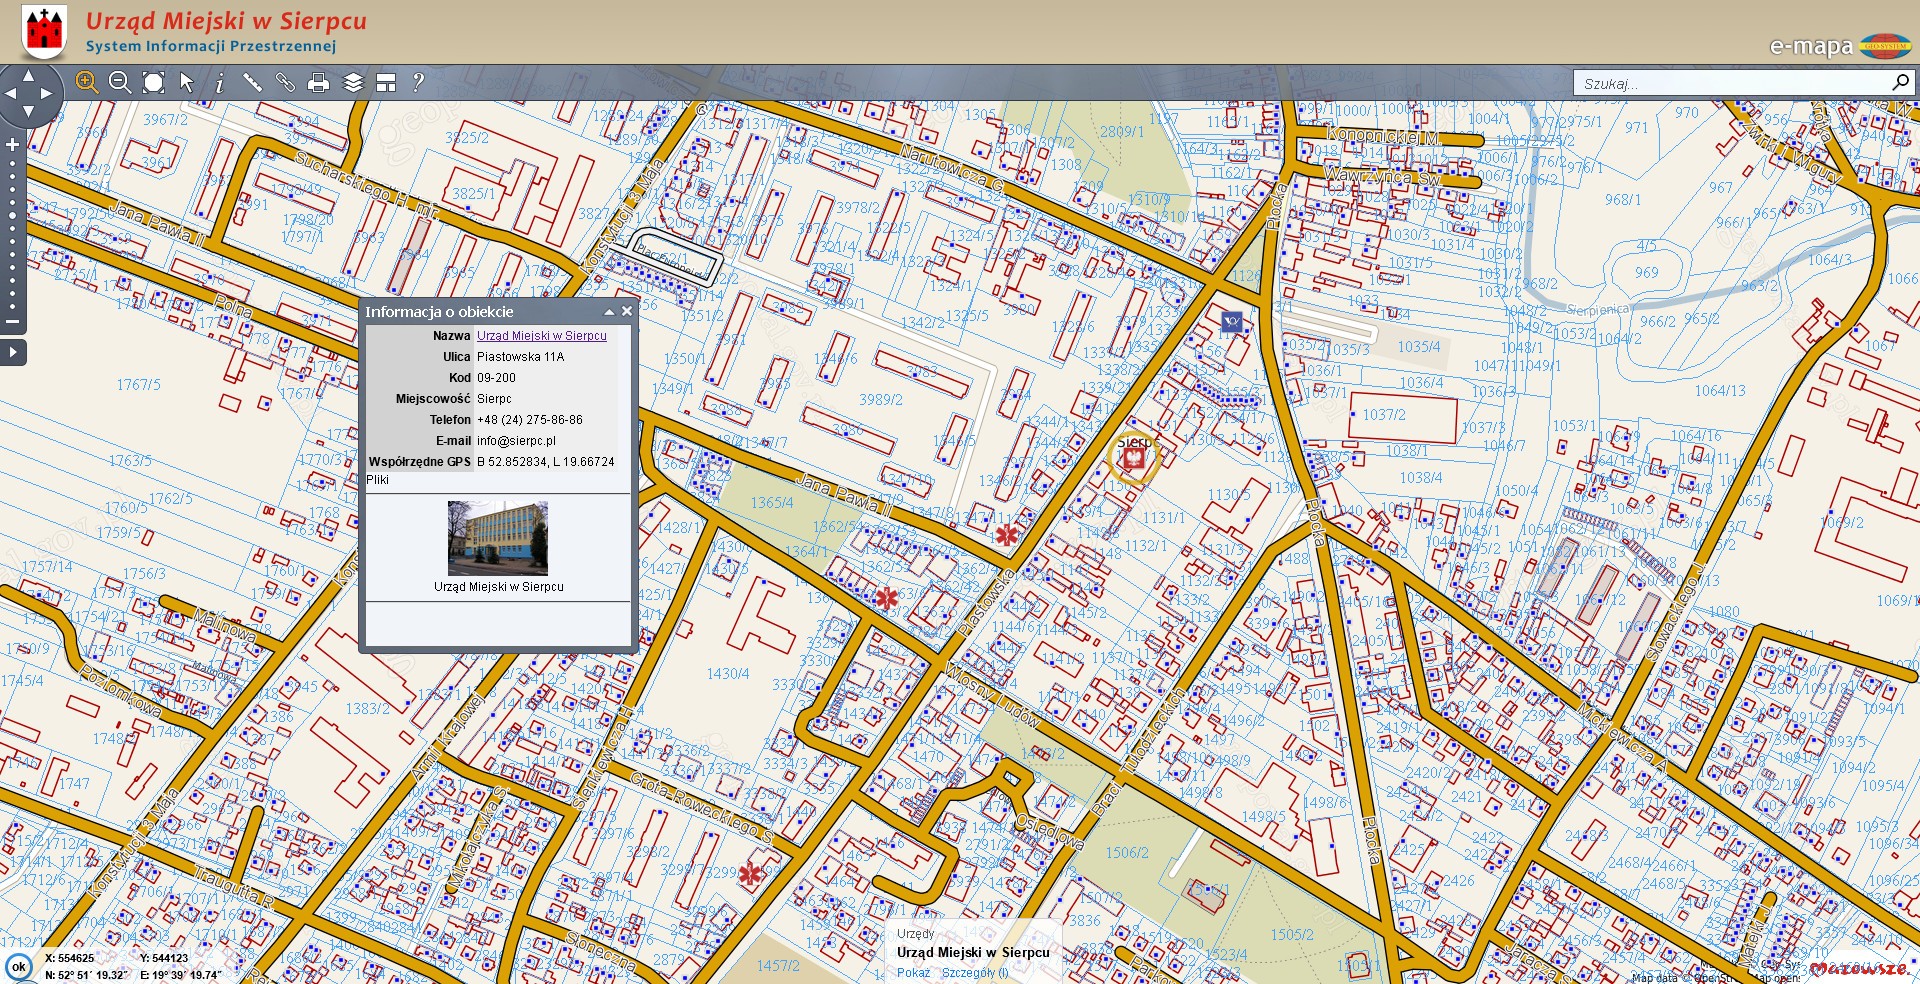
Task: Click the full extent view tool
Action: [x=153, y=83]
